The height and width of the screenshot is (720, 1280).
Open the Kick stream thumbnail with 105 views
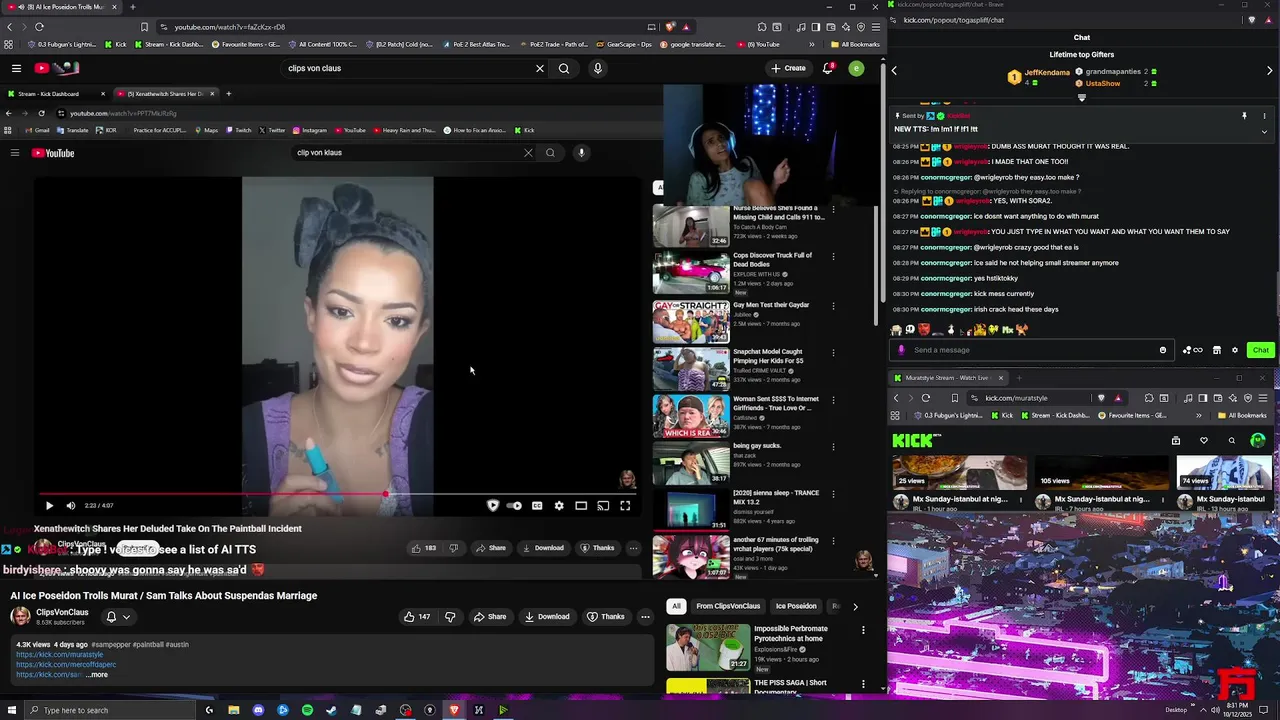[1101, 473]
